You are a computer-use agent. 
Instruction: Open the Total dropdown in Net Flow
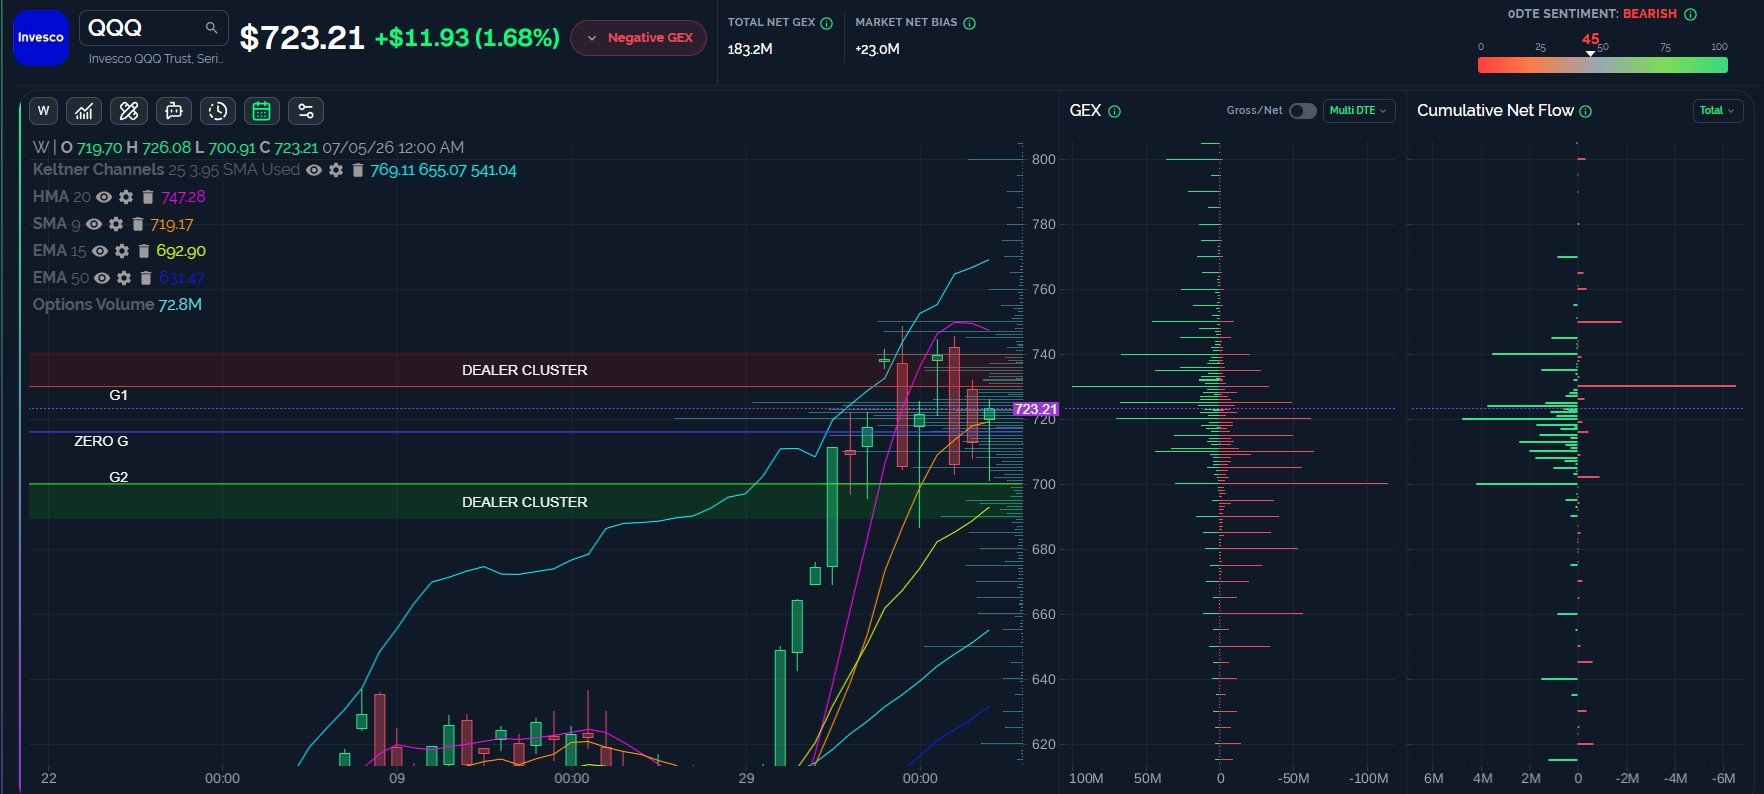click(1717, 111)
